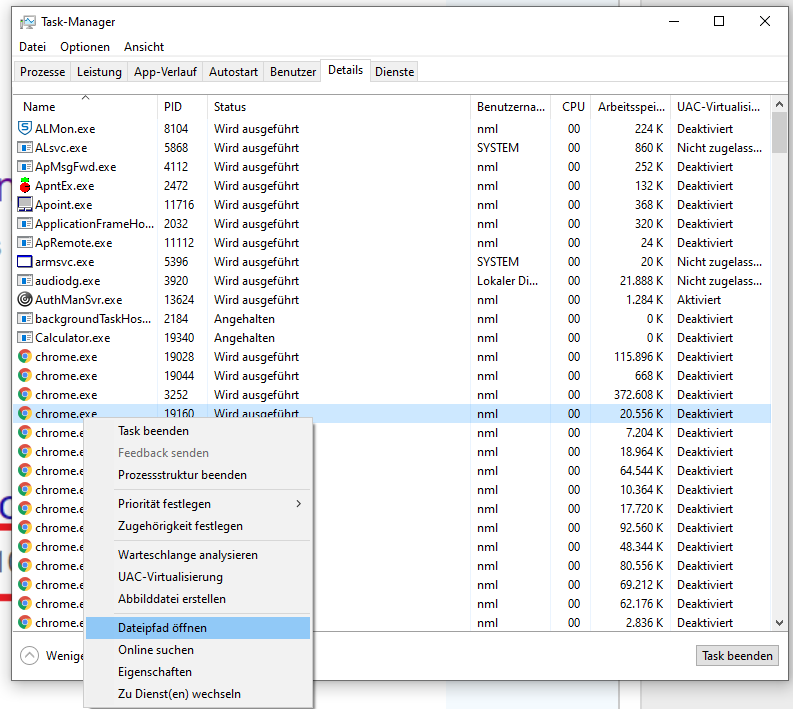The width and height of the screenshot is (793, 709).
Task: Click the armsvc.exe window icon
Action: (x=25, y=261)
